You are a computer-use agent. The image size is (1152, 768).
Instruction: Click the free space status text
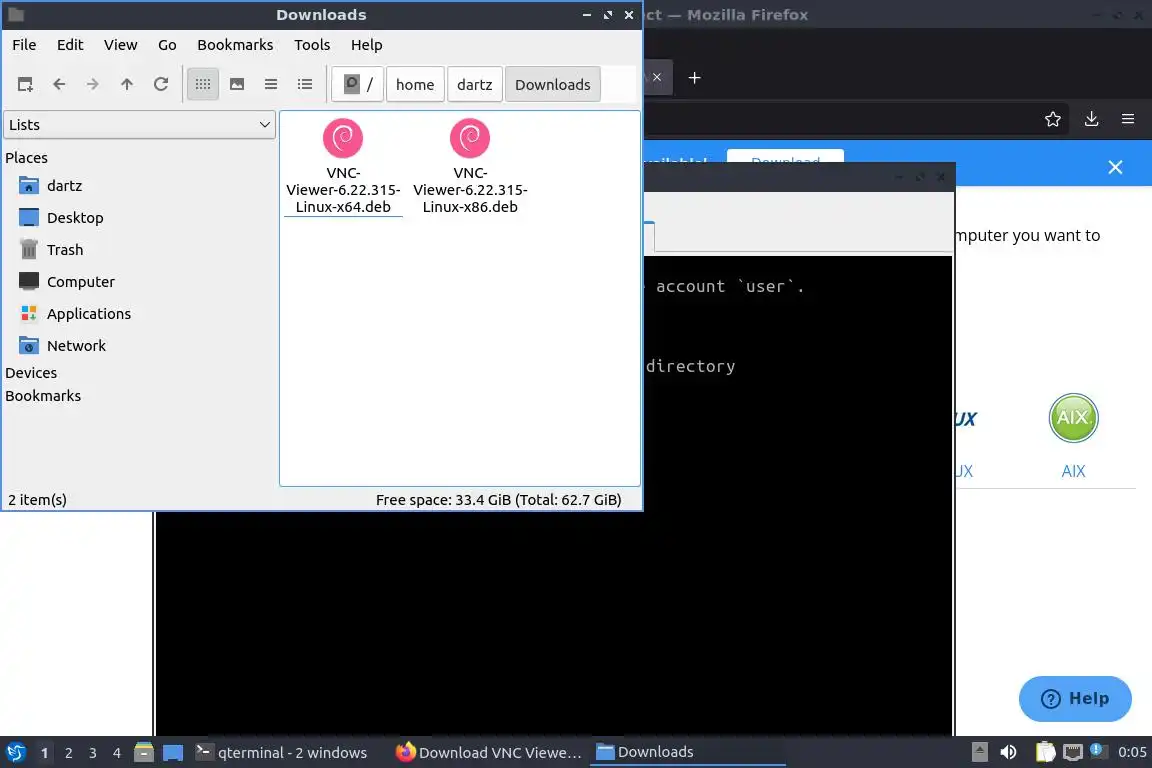[x=498, y=500]
